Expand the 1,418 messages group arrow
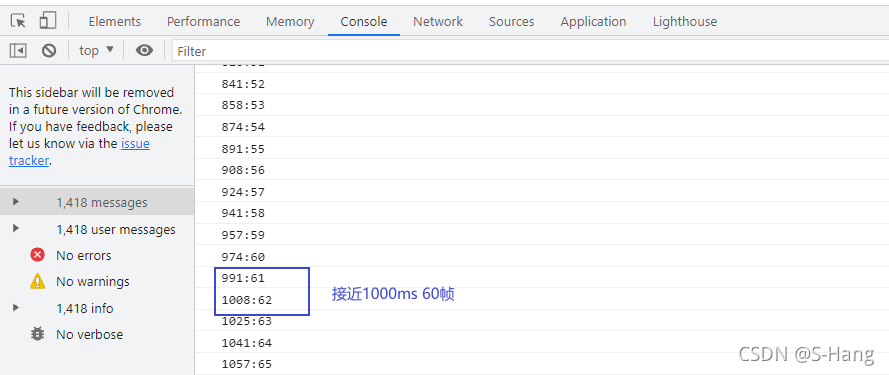 (16, 202)
